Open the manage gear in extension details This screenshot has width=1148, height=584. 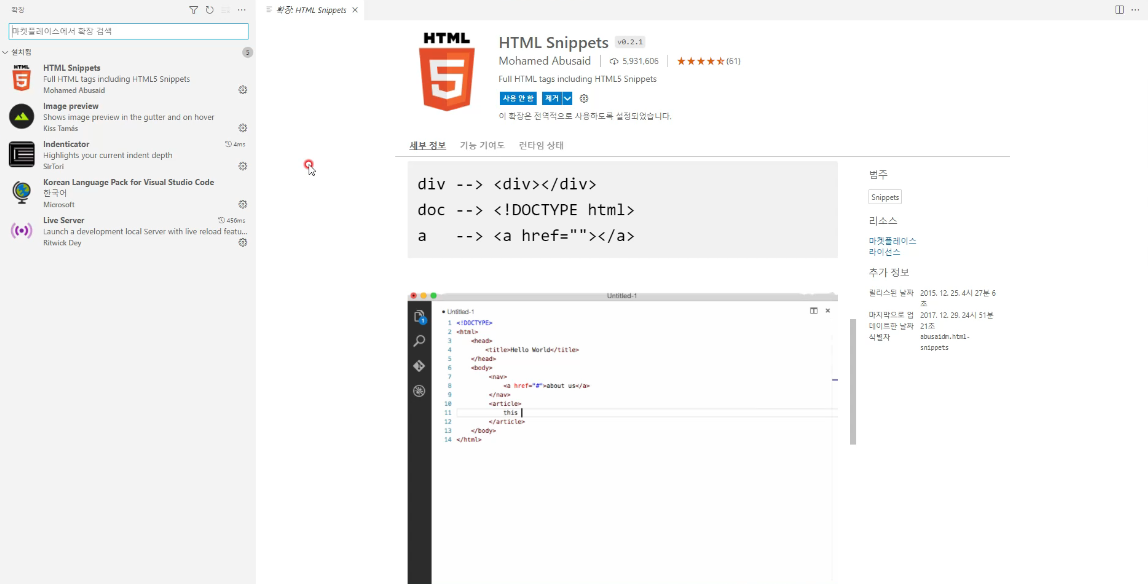(584, 98)
